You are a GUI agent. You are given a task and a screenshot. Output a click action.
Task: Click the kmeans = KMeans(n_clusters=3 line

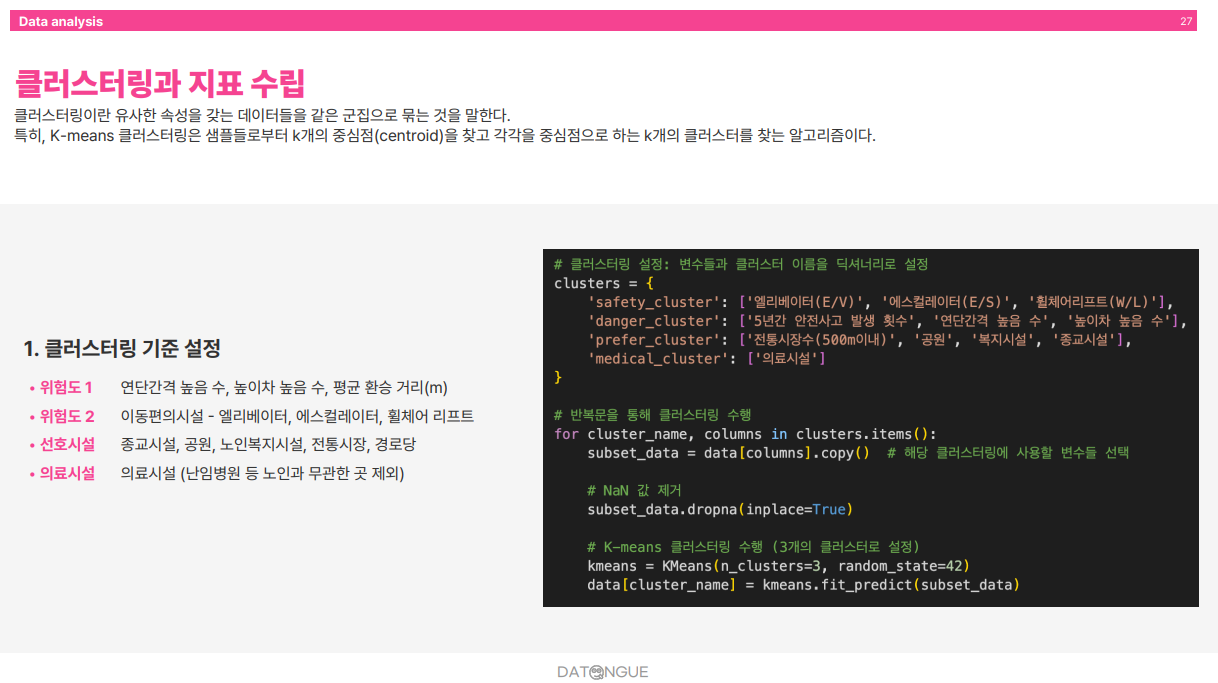pyautogui.click(x=779, y=566)
